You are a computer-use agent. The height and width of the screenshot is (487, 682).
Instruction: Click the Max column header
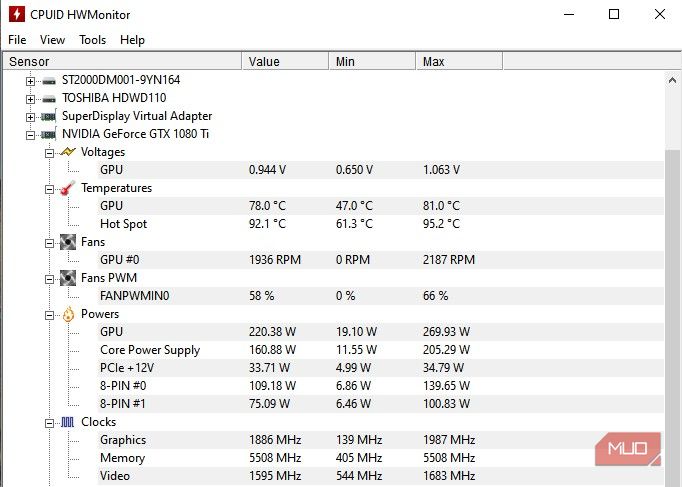coord(458,61)
